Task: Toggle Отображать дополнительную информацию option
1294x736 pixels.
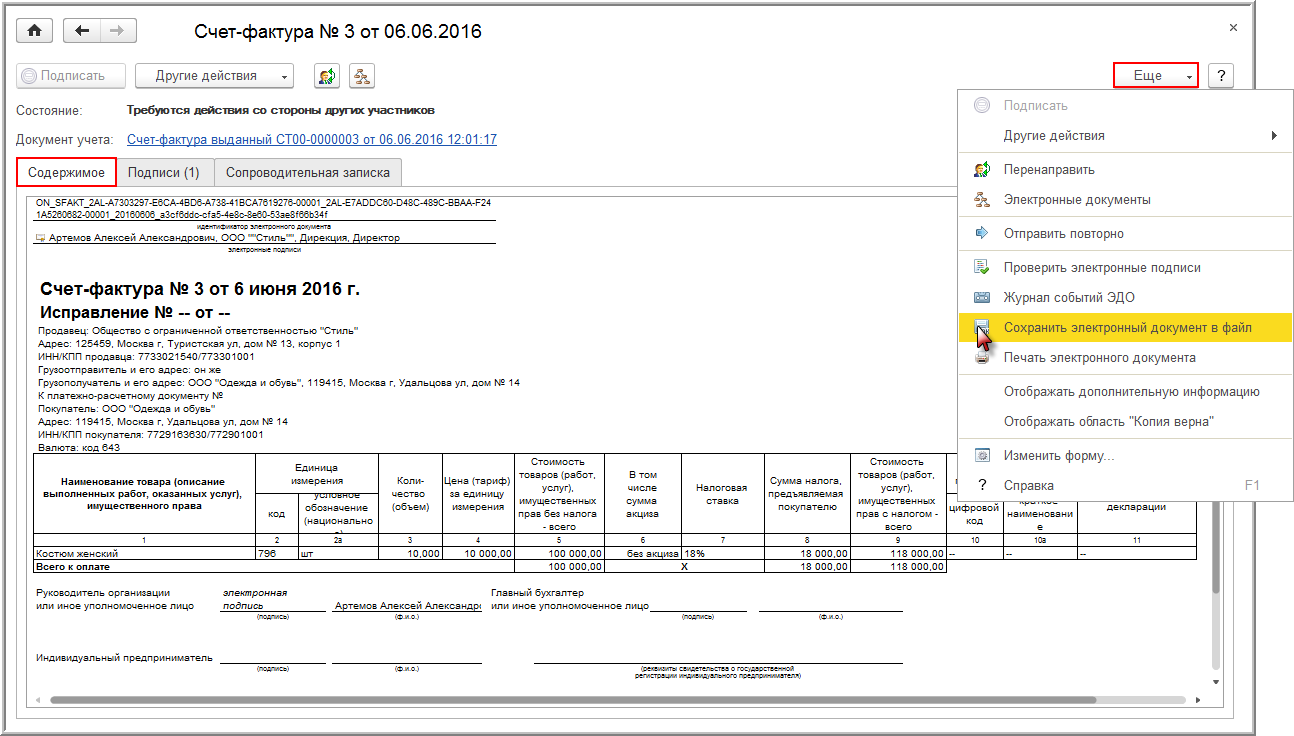Action: click(x=1125, y=392)
